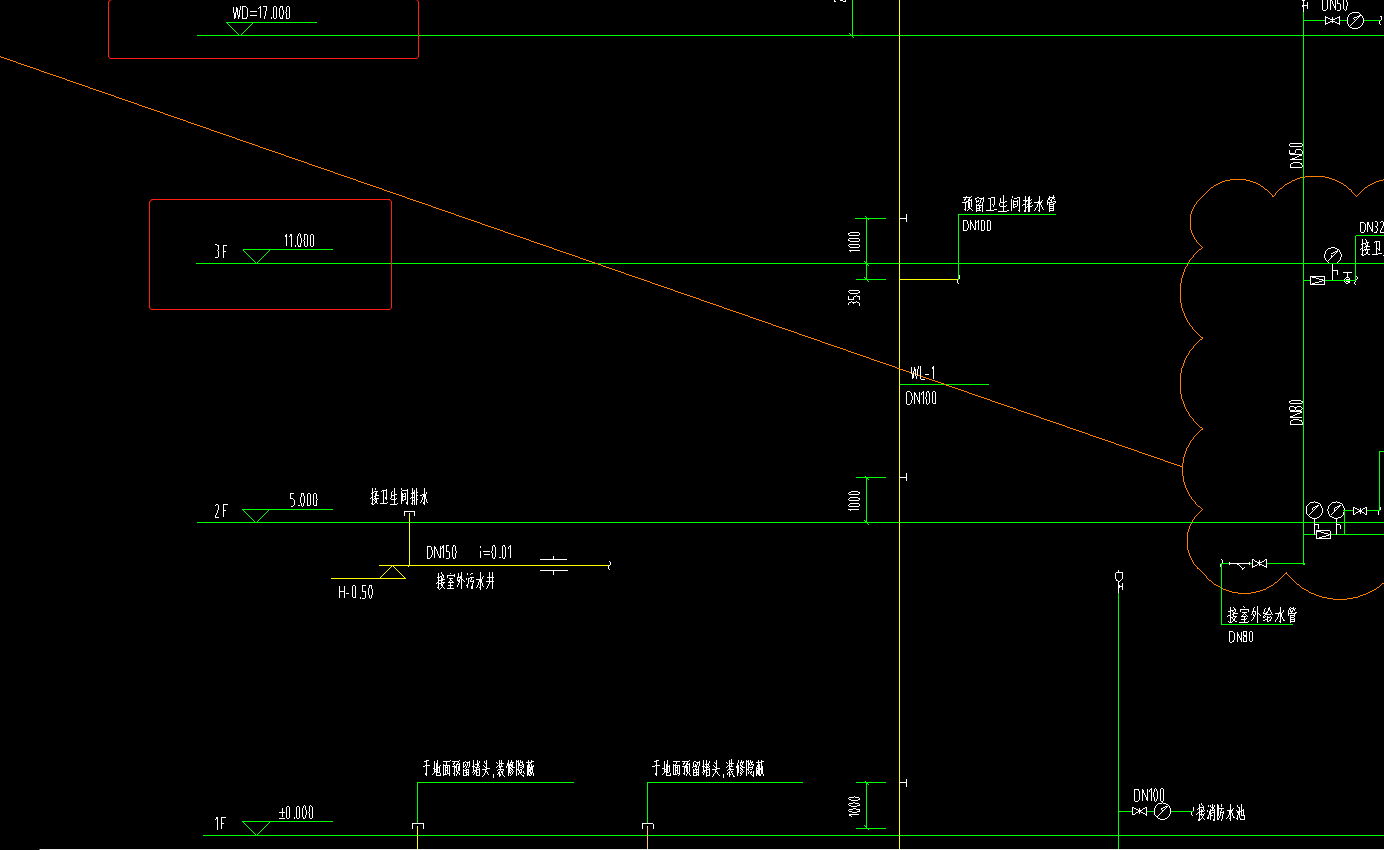Screen dimensions: 1384x850
Task: Select the 1000 dimension above 1F line
Action: pos(855,806)
